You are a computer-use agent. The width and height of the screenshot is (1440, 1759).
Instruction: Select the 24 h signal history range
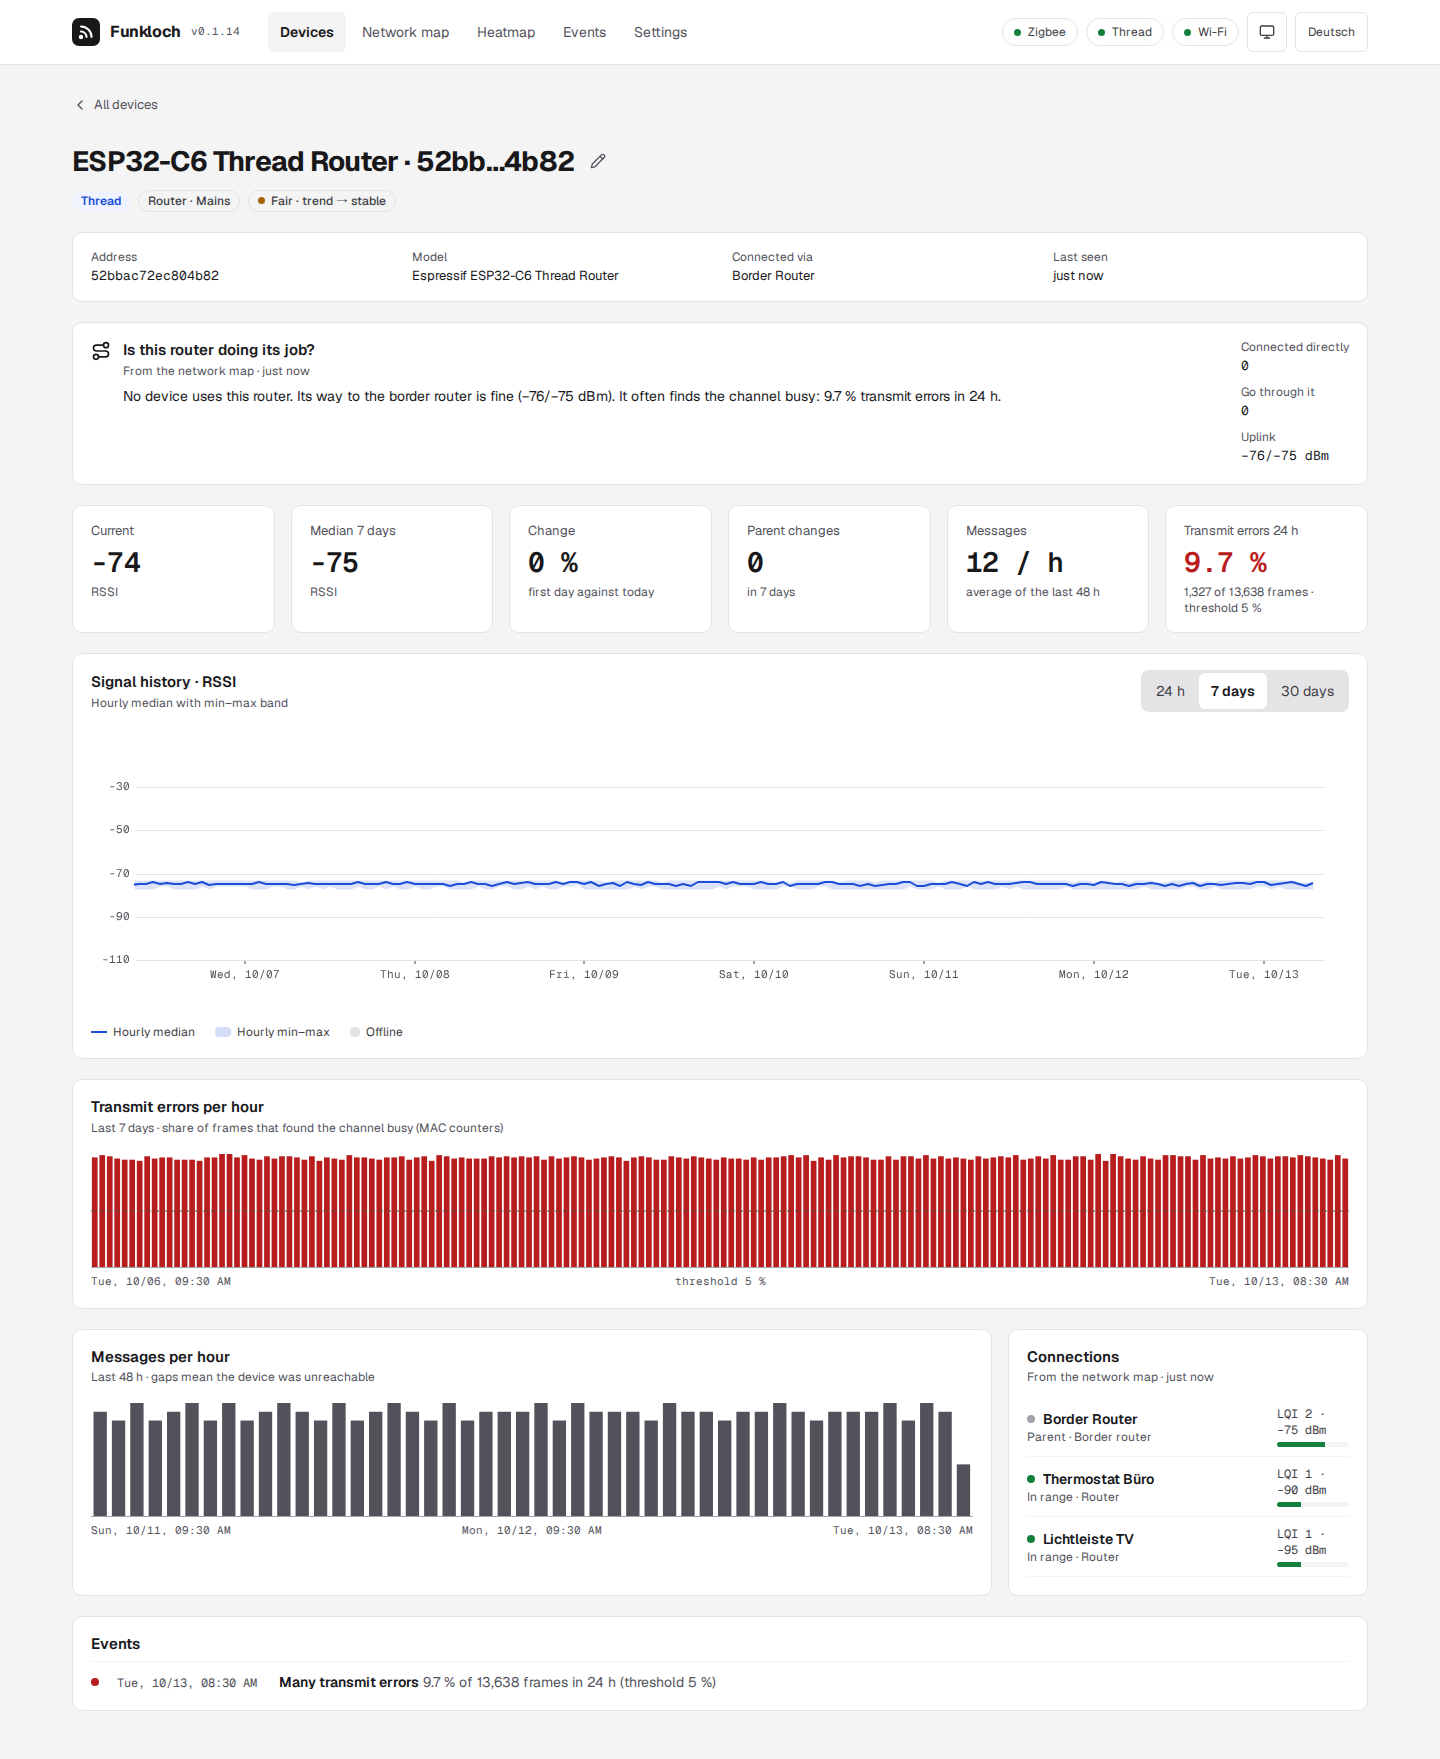tap(1170, 691)
